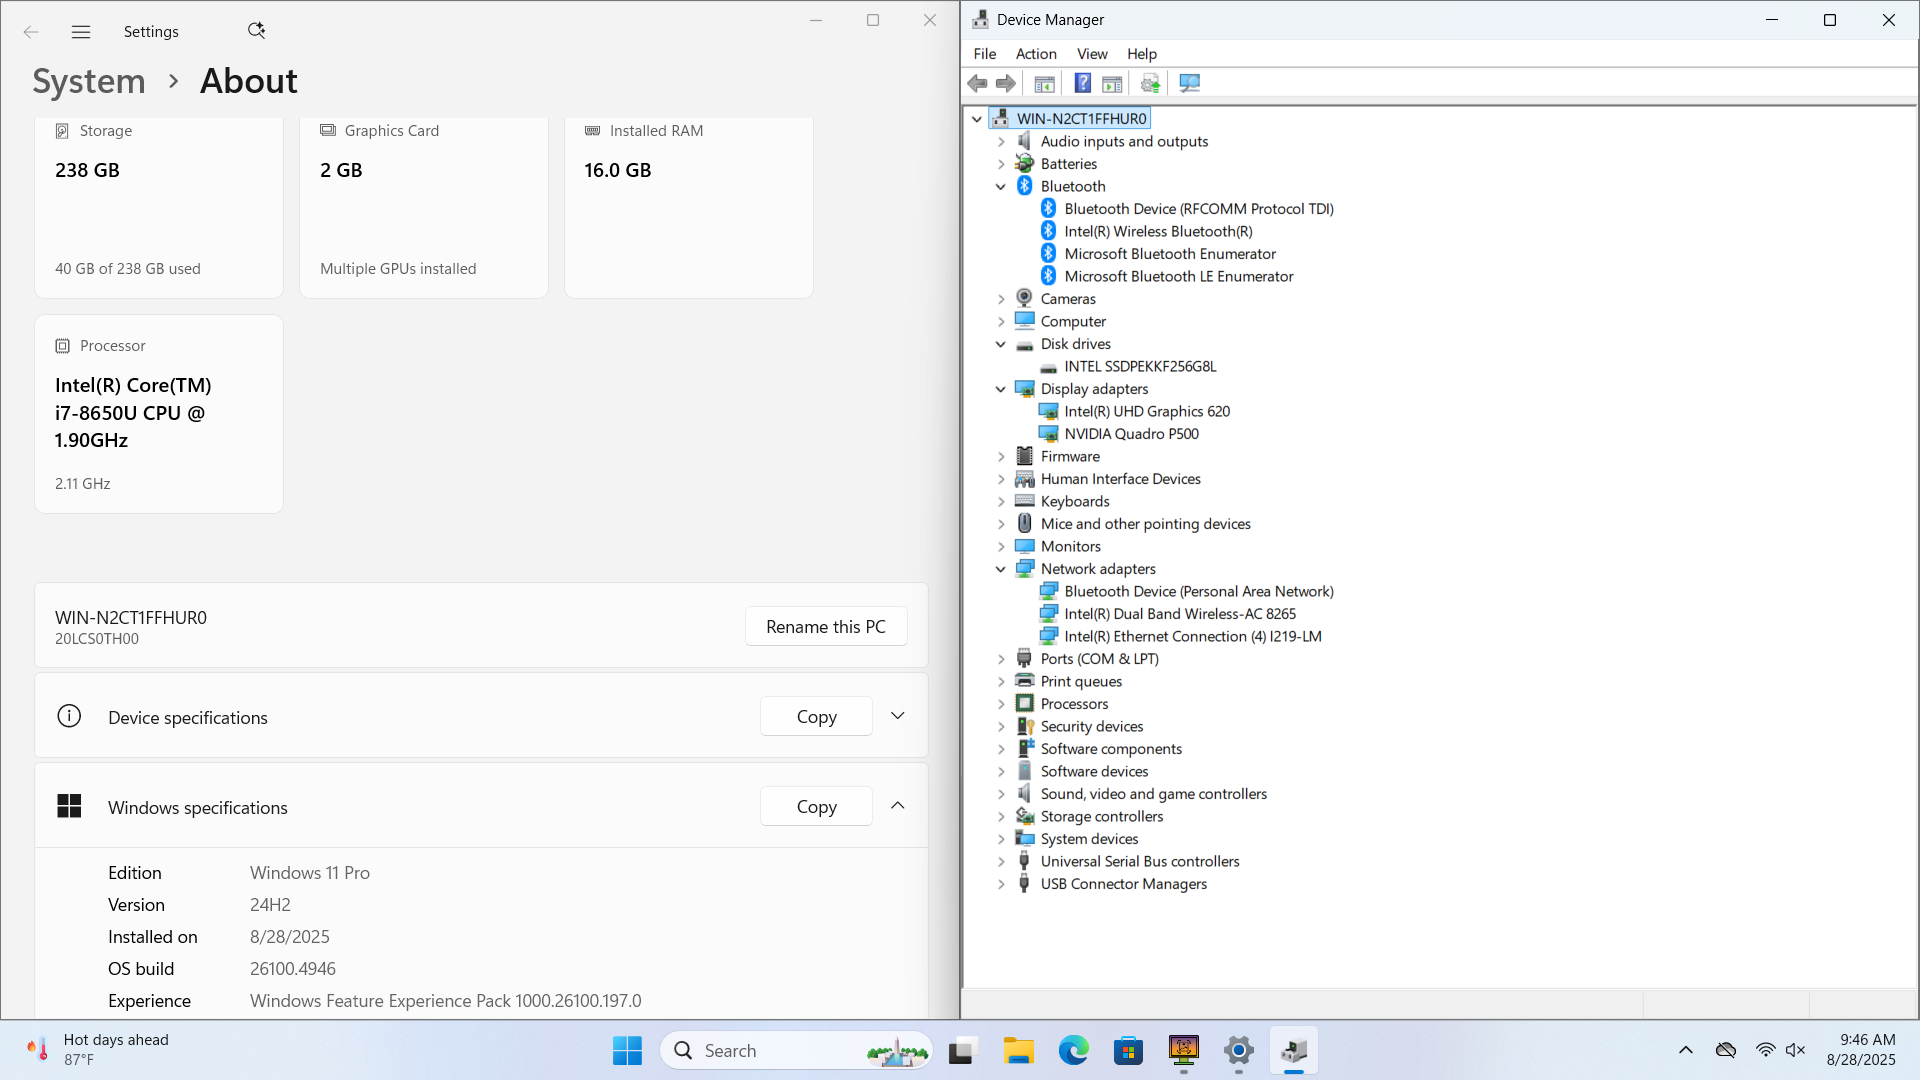This screenshot has height=1080, width=1920.
Task: Click the Back arrow in Device Manager toolbar
Action: pyautogui.click(x=977, y=83)
